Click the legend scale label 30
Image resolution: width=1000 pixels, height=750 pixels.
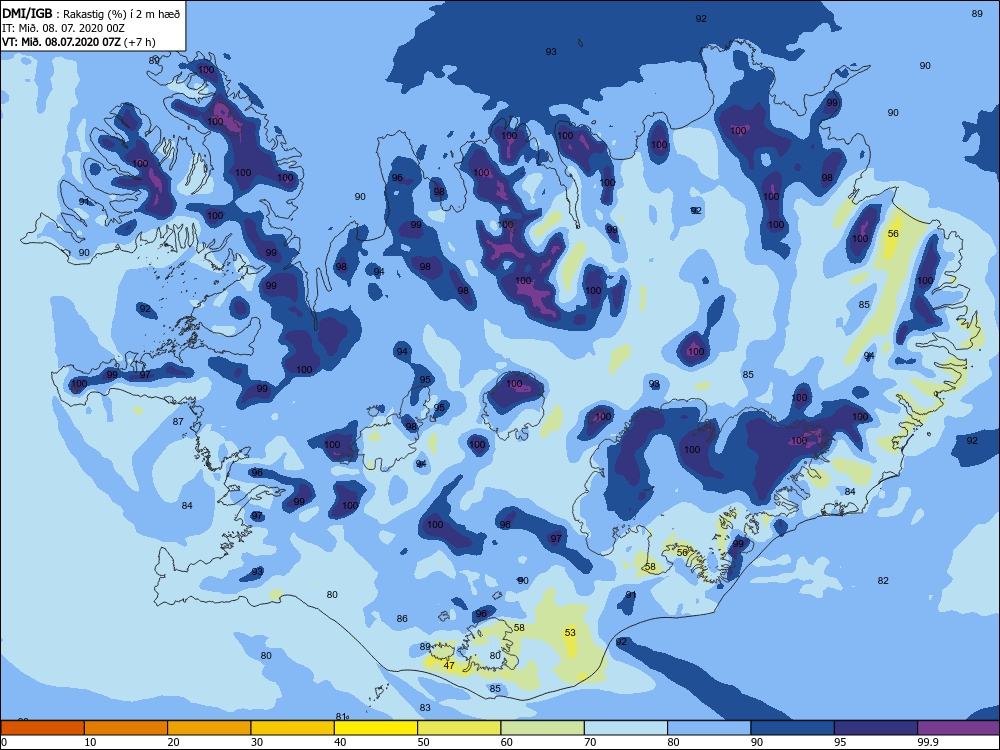point(257,742)
